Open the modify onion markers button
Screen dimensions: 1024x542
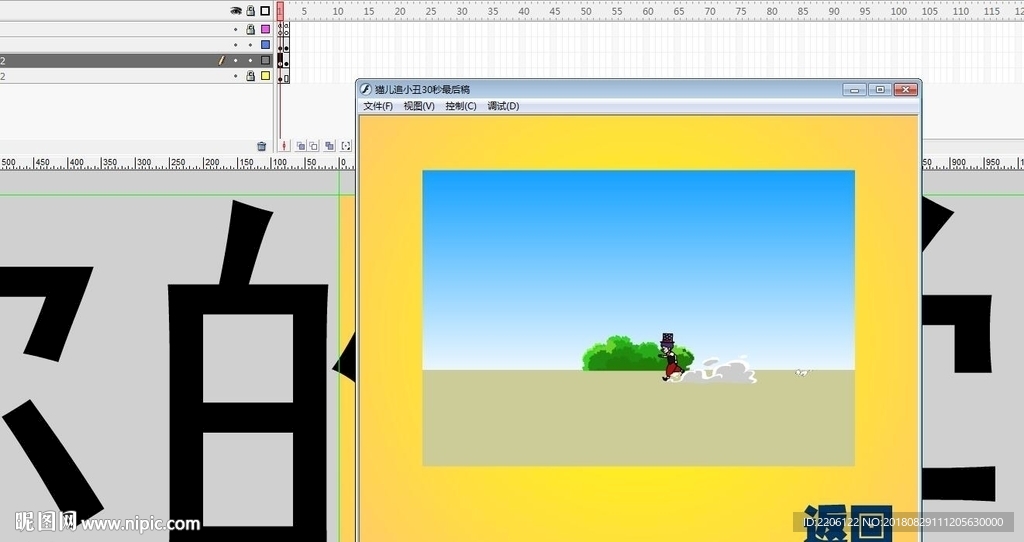point(346,146)
